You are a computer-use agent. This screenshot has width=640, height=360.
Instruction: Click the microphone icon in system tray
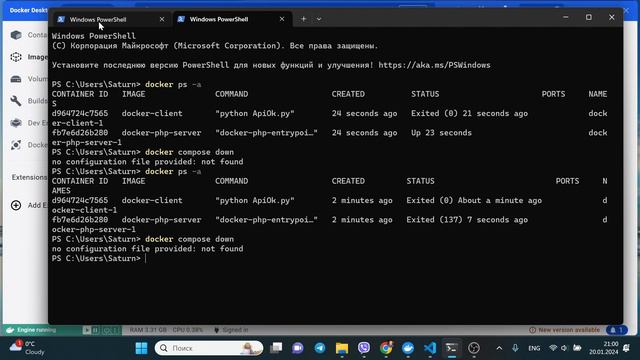click(x=515, y=348)
